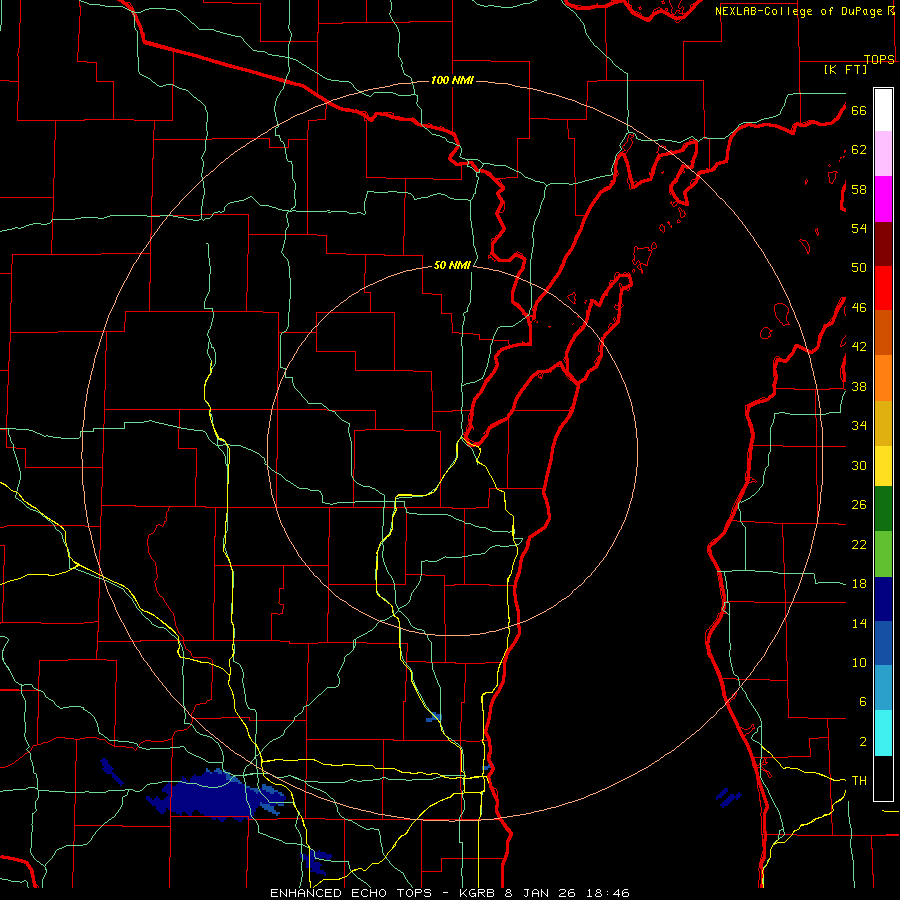Click the legend value 34
This screenshot has height=900, width=900.
coord(859,426)
